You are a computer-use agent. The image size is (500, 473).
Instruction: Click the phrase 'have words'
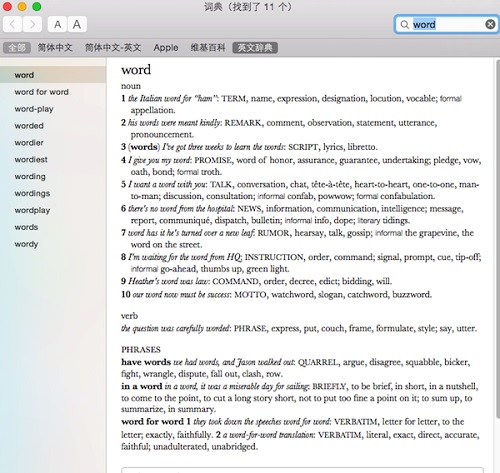146,362
